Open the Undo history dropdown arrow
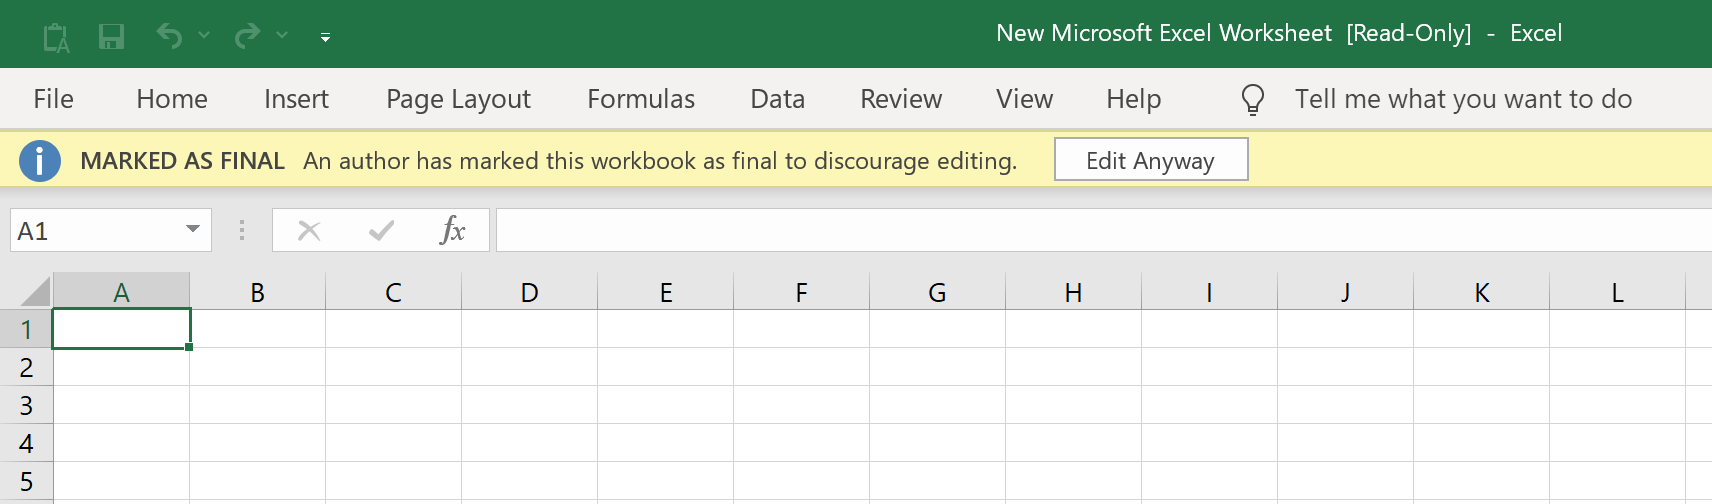Viewport: 1712px width, 504px height. point(204,35)
